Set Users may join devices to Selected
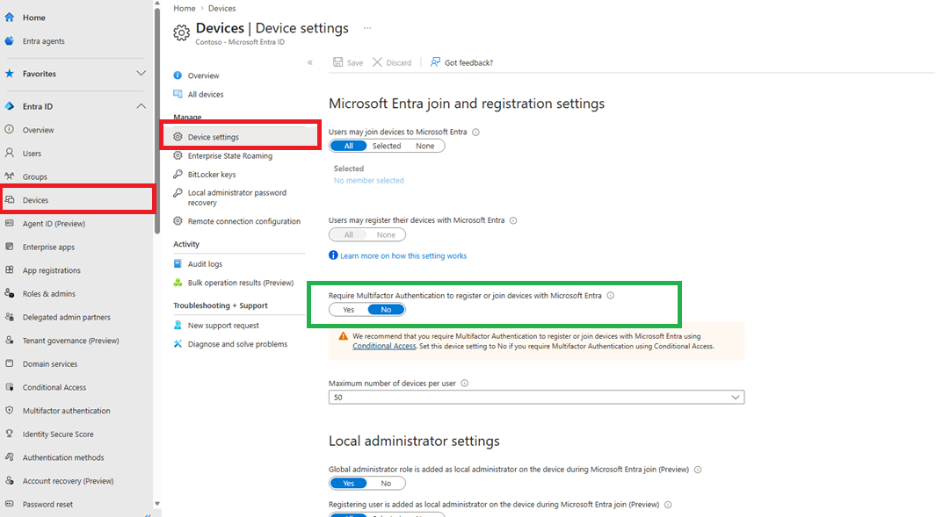The image size is (936, 517). pos(387,146)
